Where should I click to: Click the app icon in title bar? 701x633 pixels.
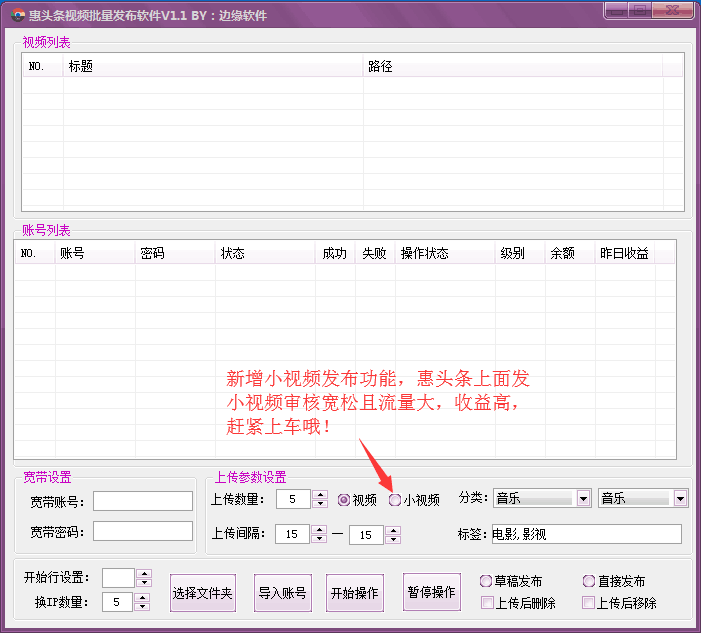[x=18, y=16]
